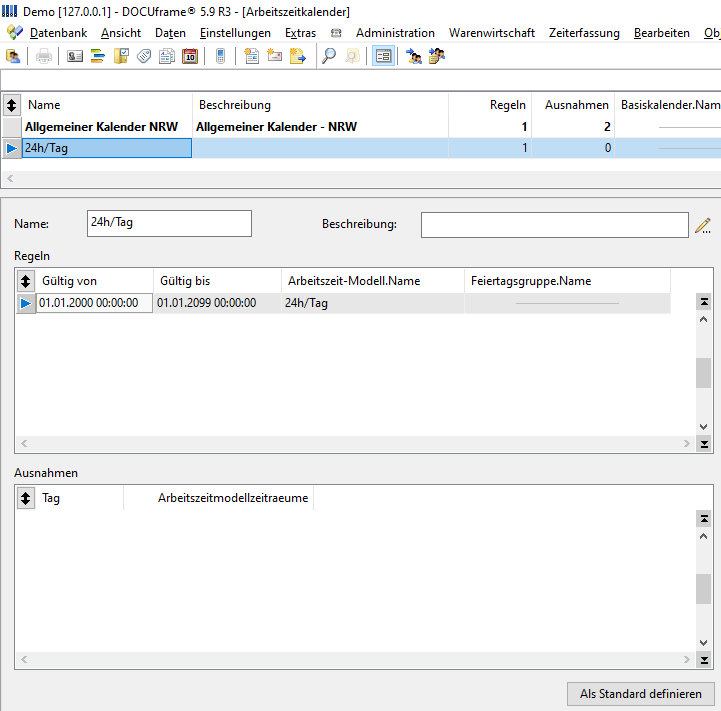721x711 pixels.
Task: Open the contact card icon
Action: 74,57
